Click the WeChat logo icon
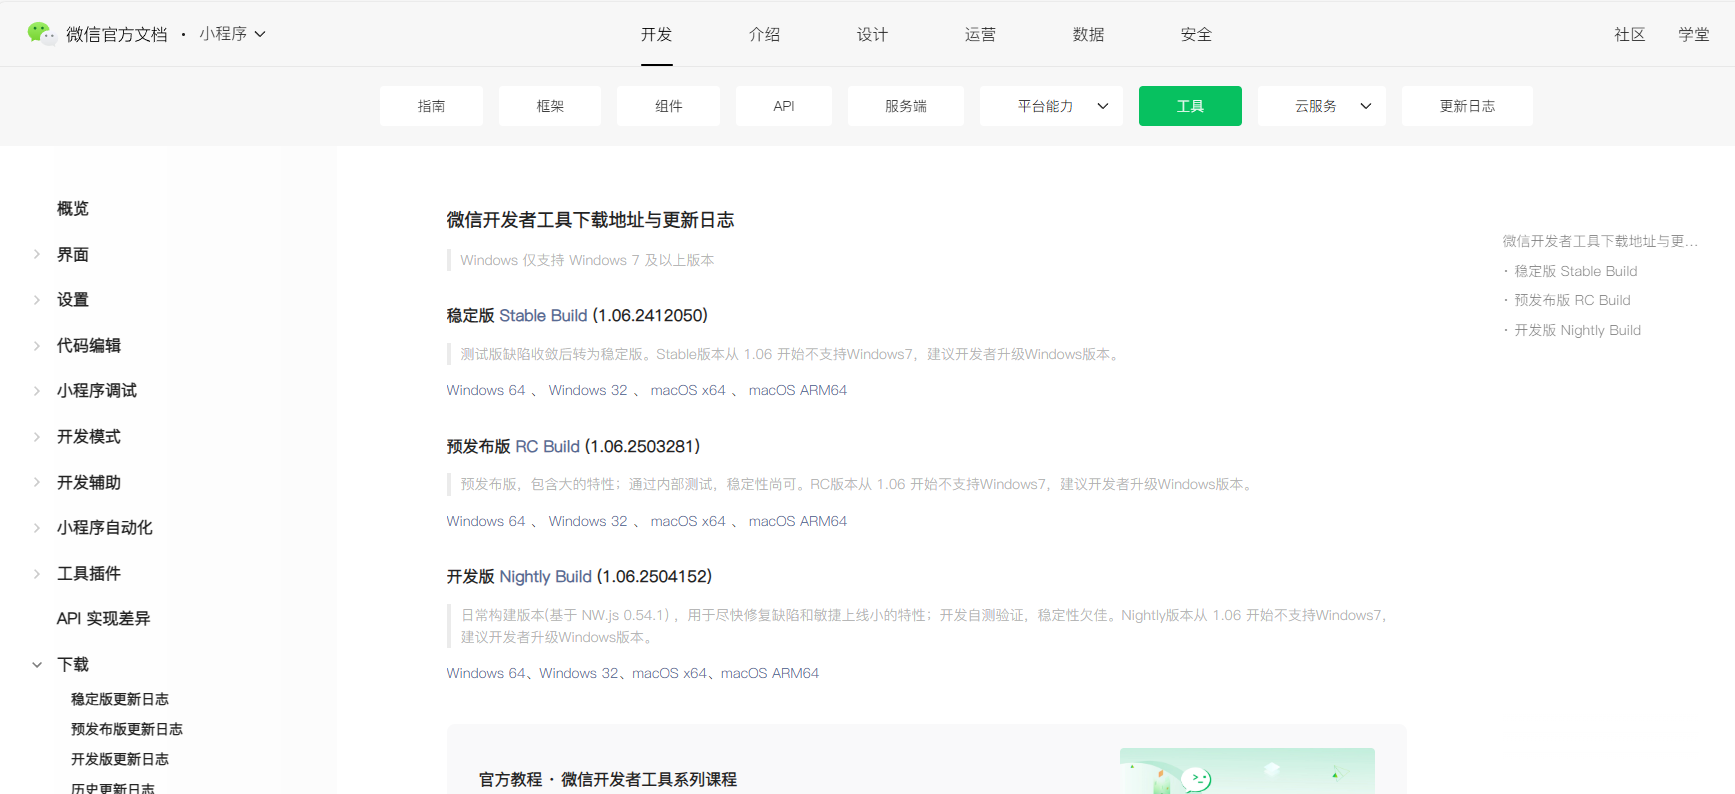Image resolution: width=1735 pixels, height=794 pixels. coord(41,34)
